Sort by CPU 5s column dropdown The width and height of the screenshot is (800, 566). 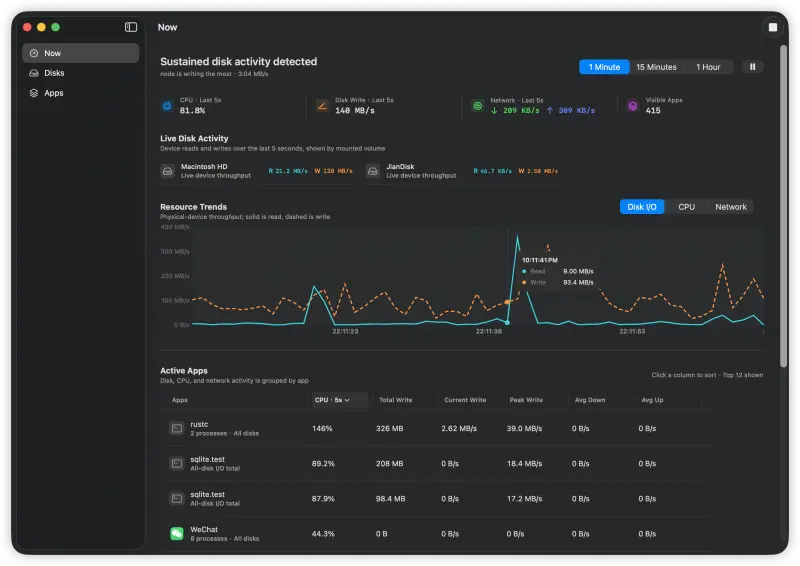click(339, 400)
